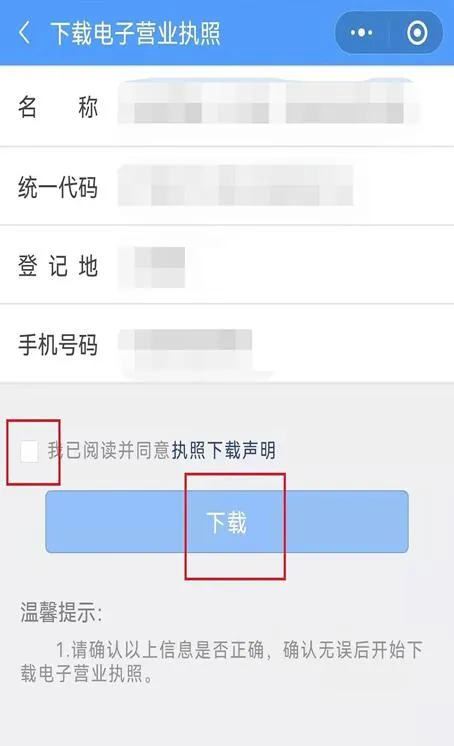This screenshot has height=746, width=454.
Task: Tap the blue header bar background
Action: point(278,32)
